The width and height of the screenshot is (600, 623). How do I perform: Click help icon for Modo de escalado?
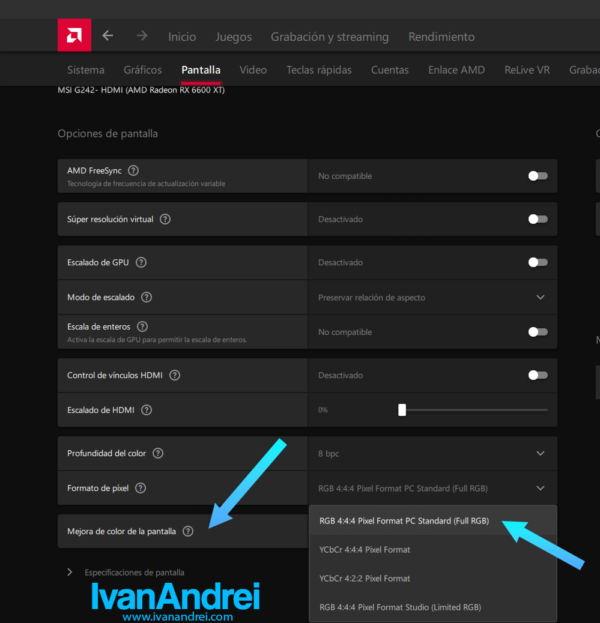pos(147,297)
